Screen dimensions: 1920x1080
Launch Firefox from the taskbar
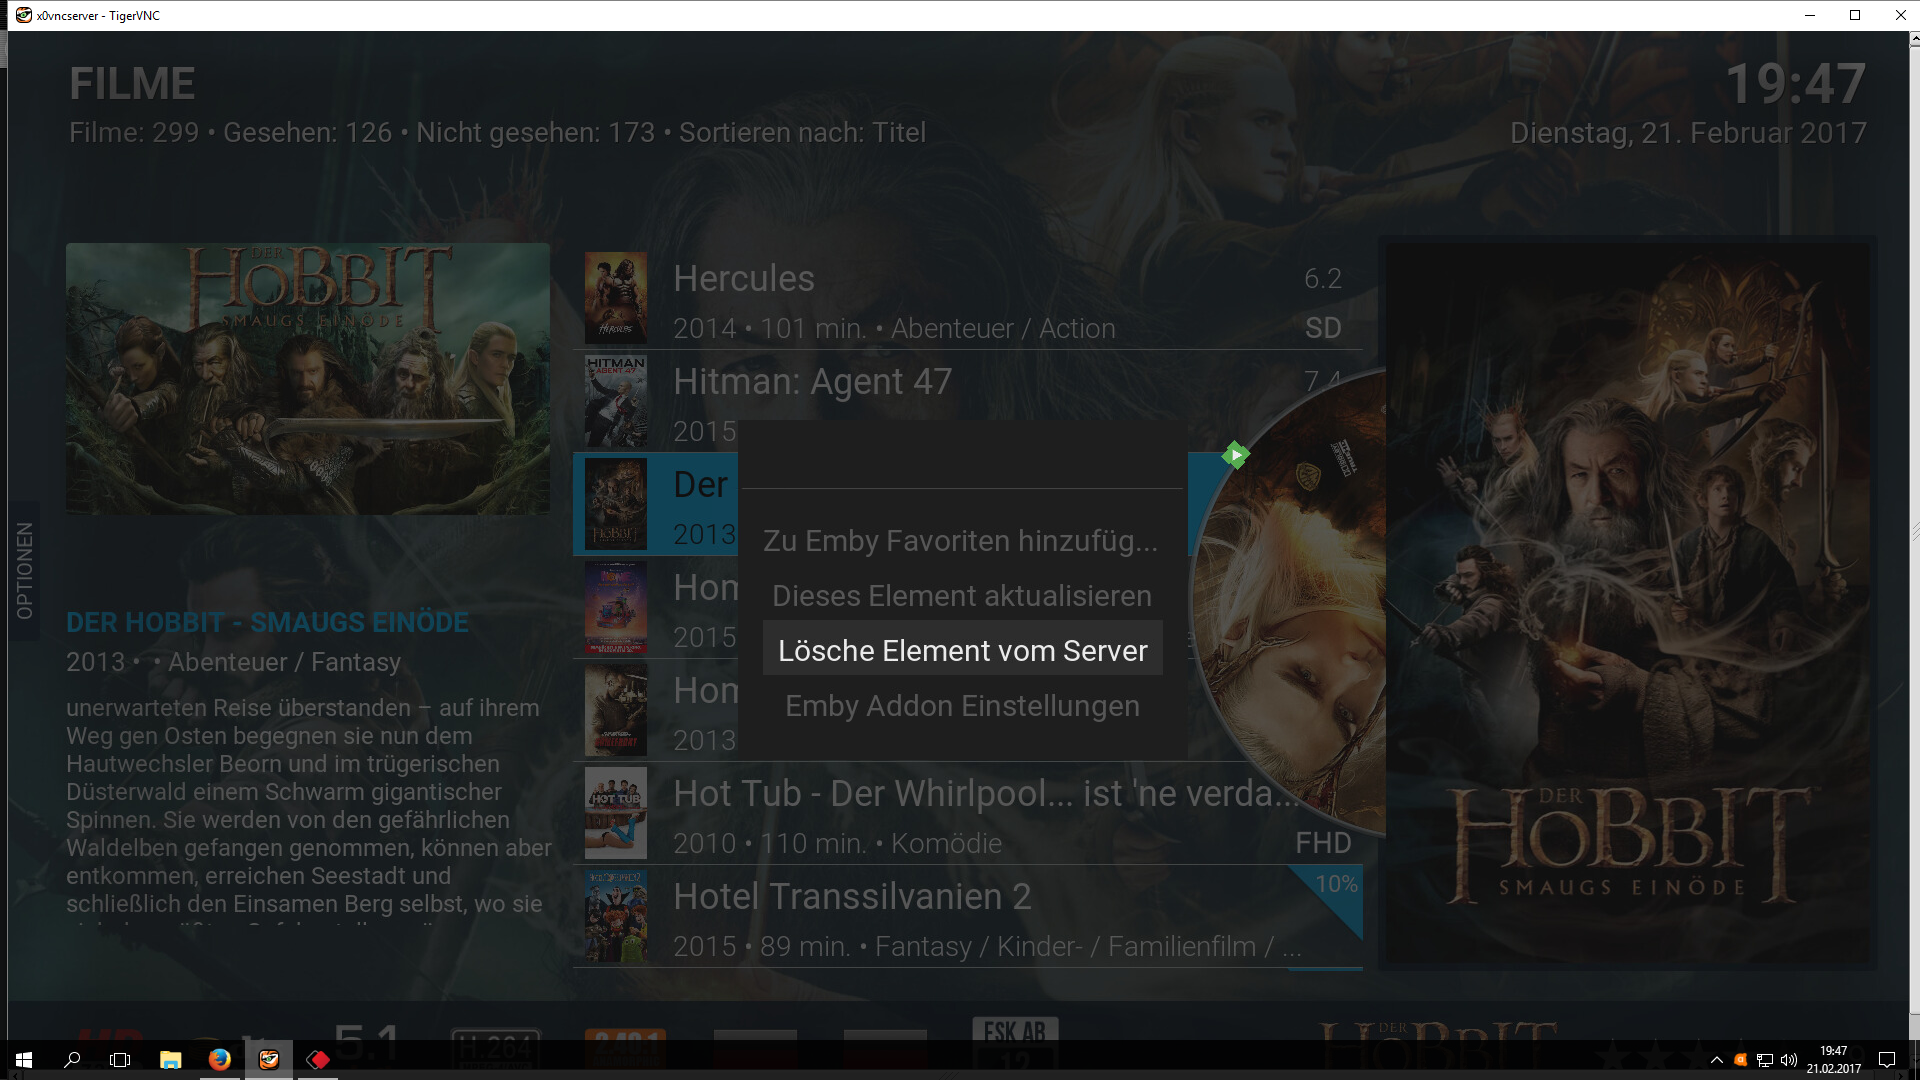(x=220, y=1060)
